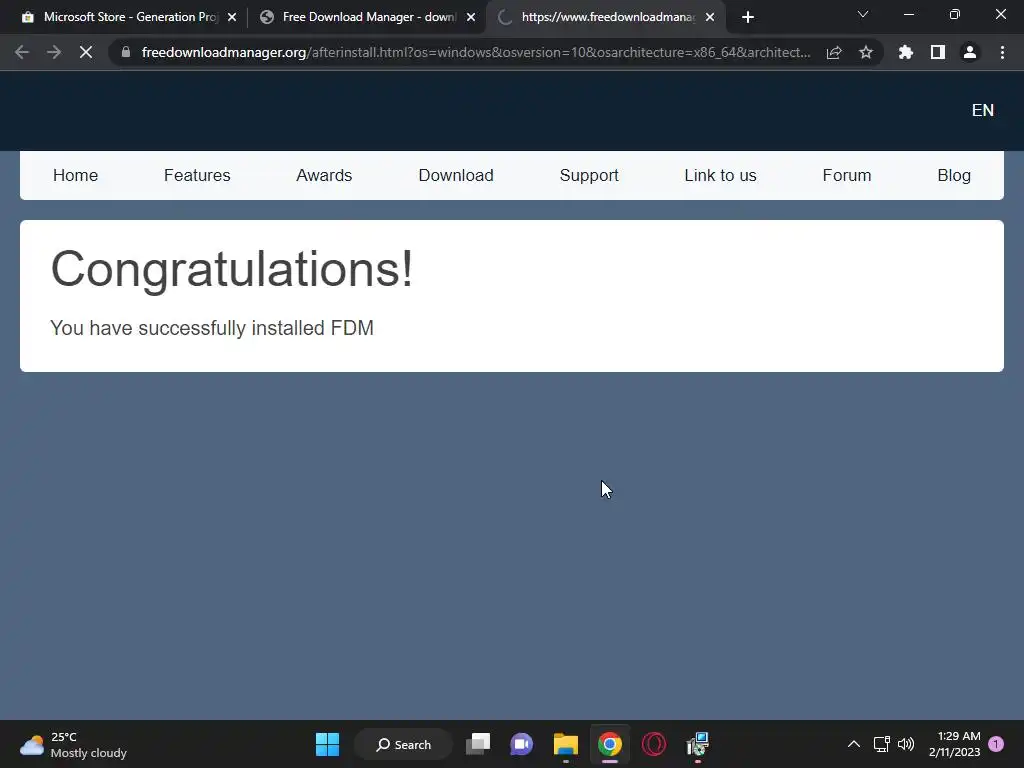
Task: Select the loading freedownloadmanager.org tab
Action: pos(604,17)
